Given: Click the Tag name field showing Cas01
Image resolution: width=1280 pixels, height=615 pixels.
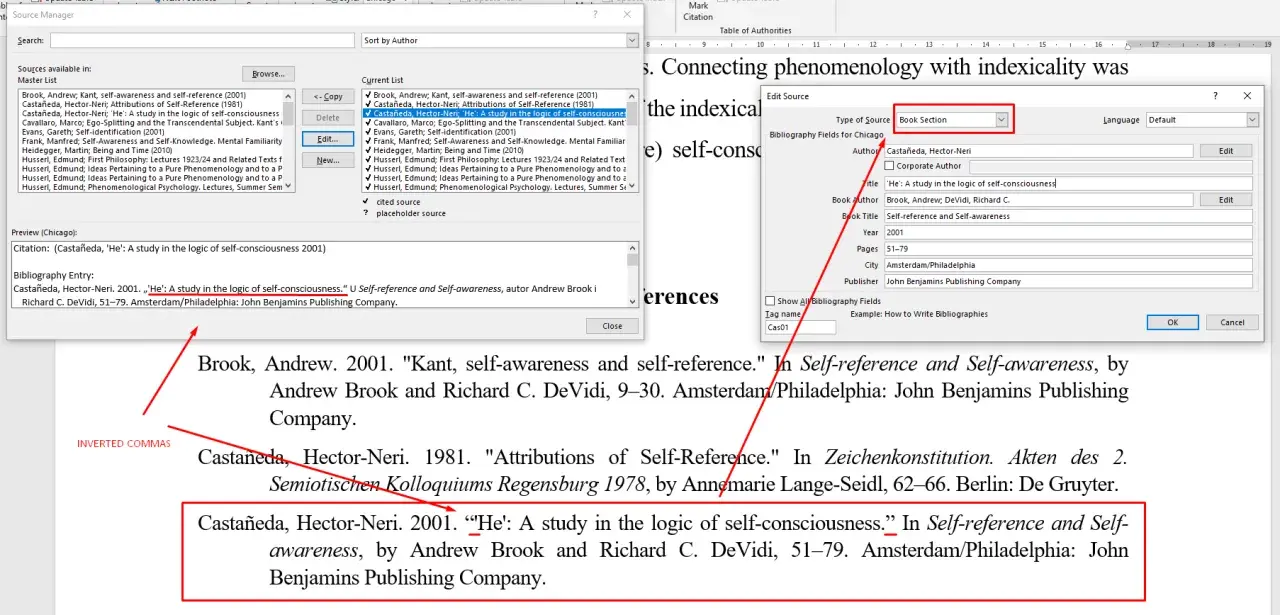Looking at the screenshot, I should pos(800,327).
